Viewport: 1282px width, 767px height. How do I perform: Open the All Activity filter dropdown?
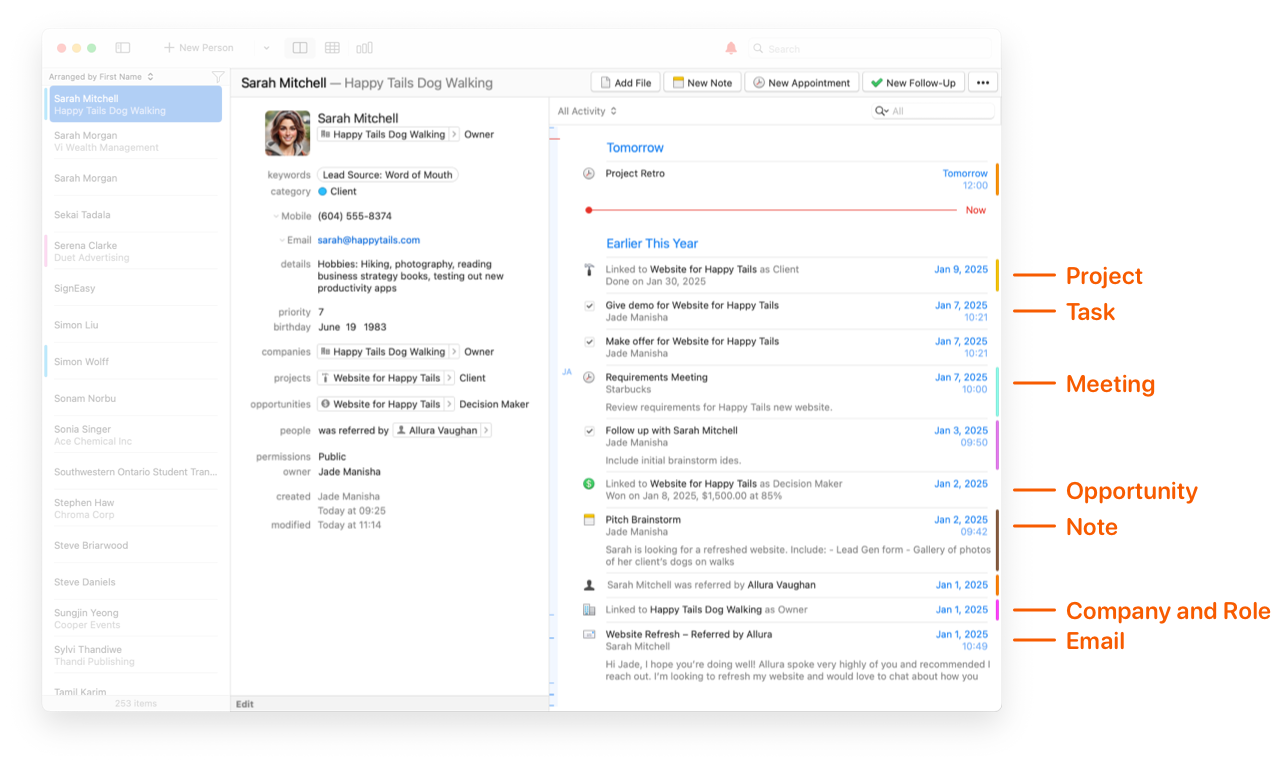(587, 111)
